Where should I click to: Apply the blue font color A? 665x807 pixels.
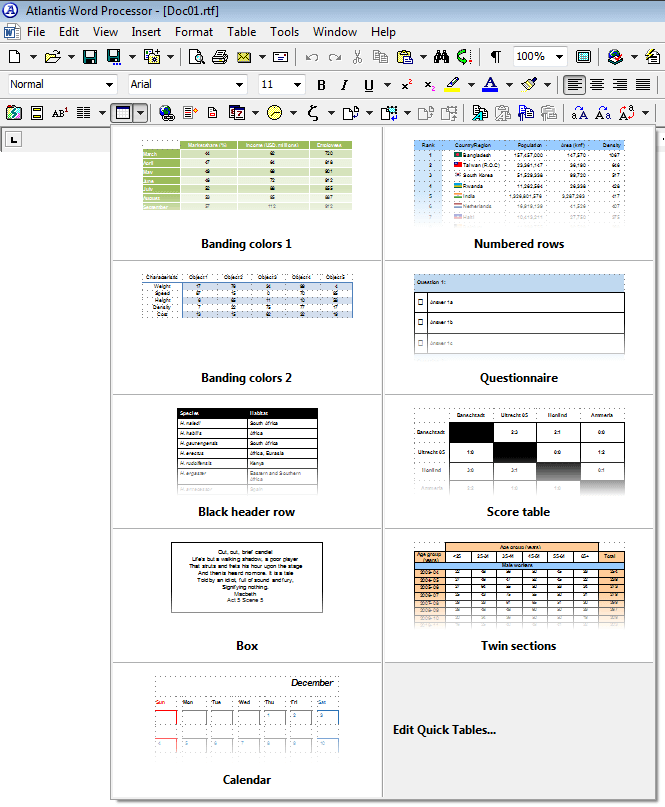[x=490, y=84]
